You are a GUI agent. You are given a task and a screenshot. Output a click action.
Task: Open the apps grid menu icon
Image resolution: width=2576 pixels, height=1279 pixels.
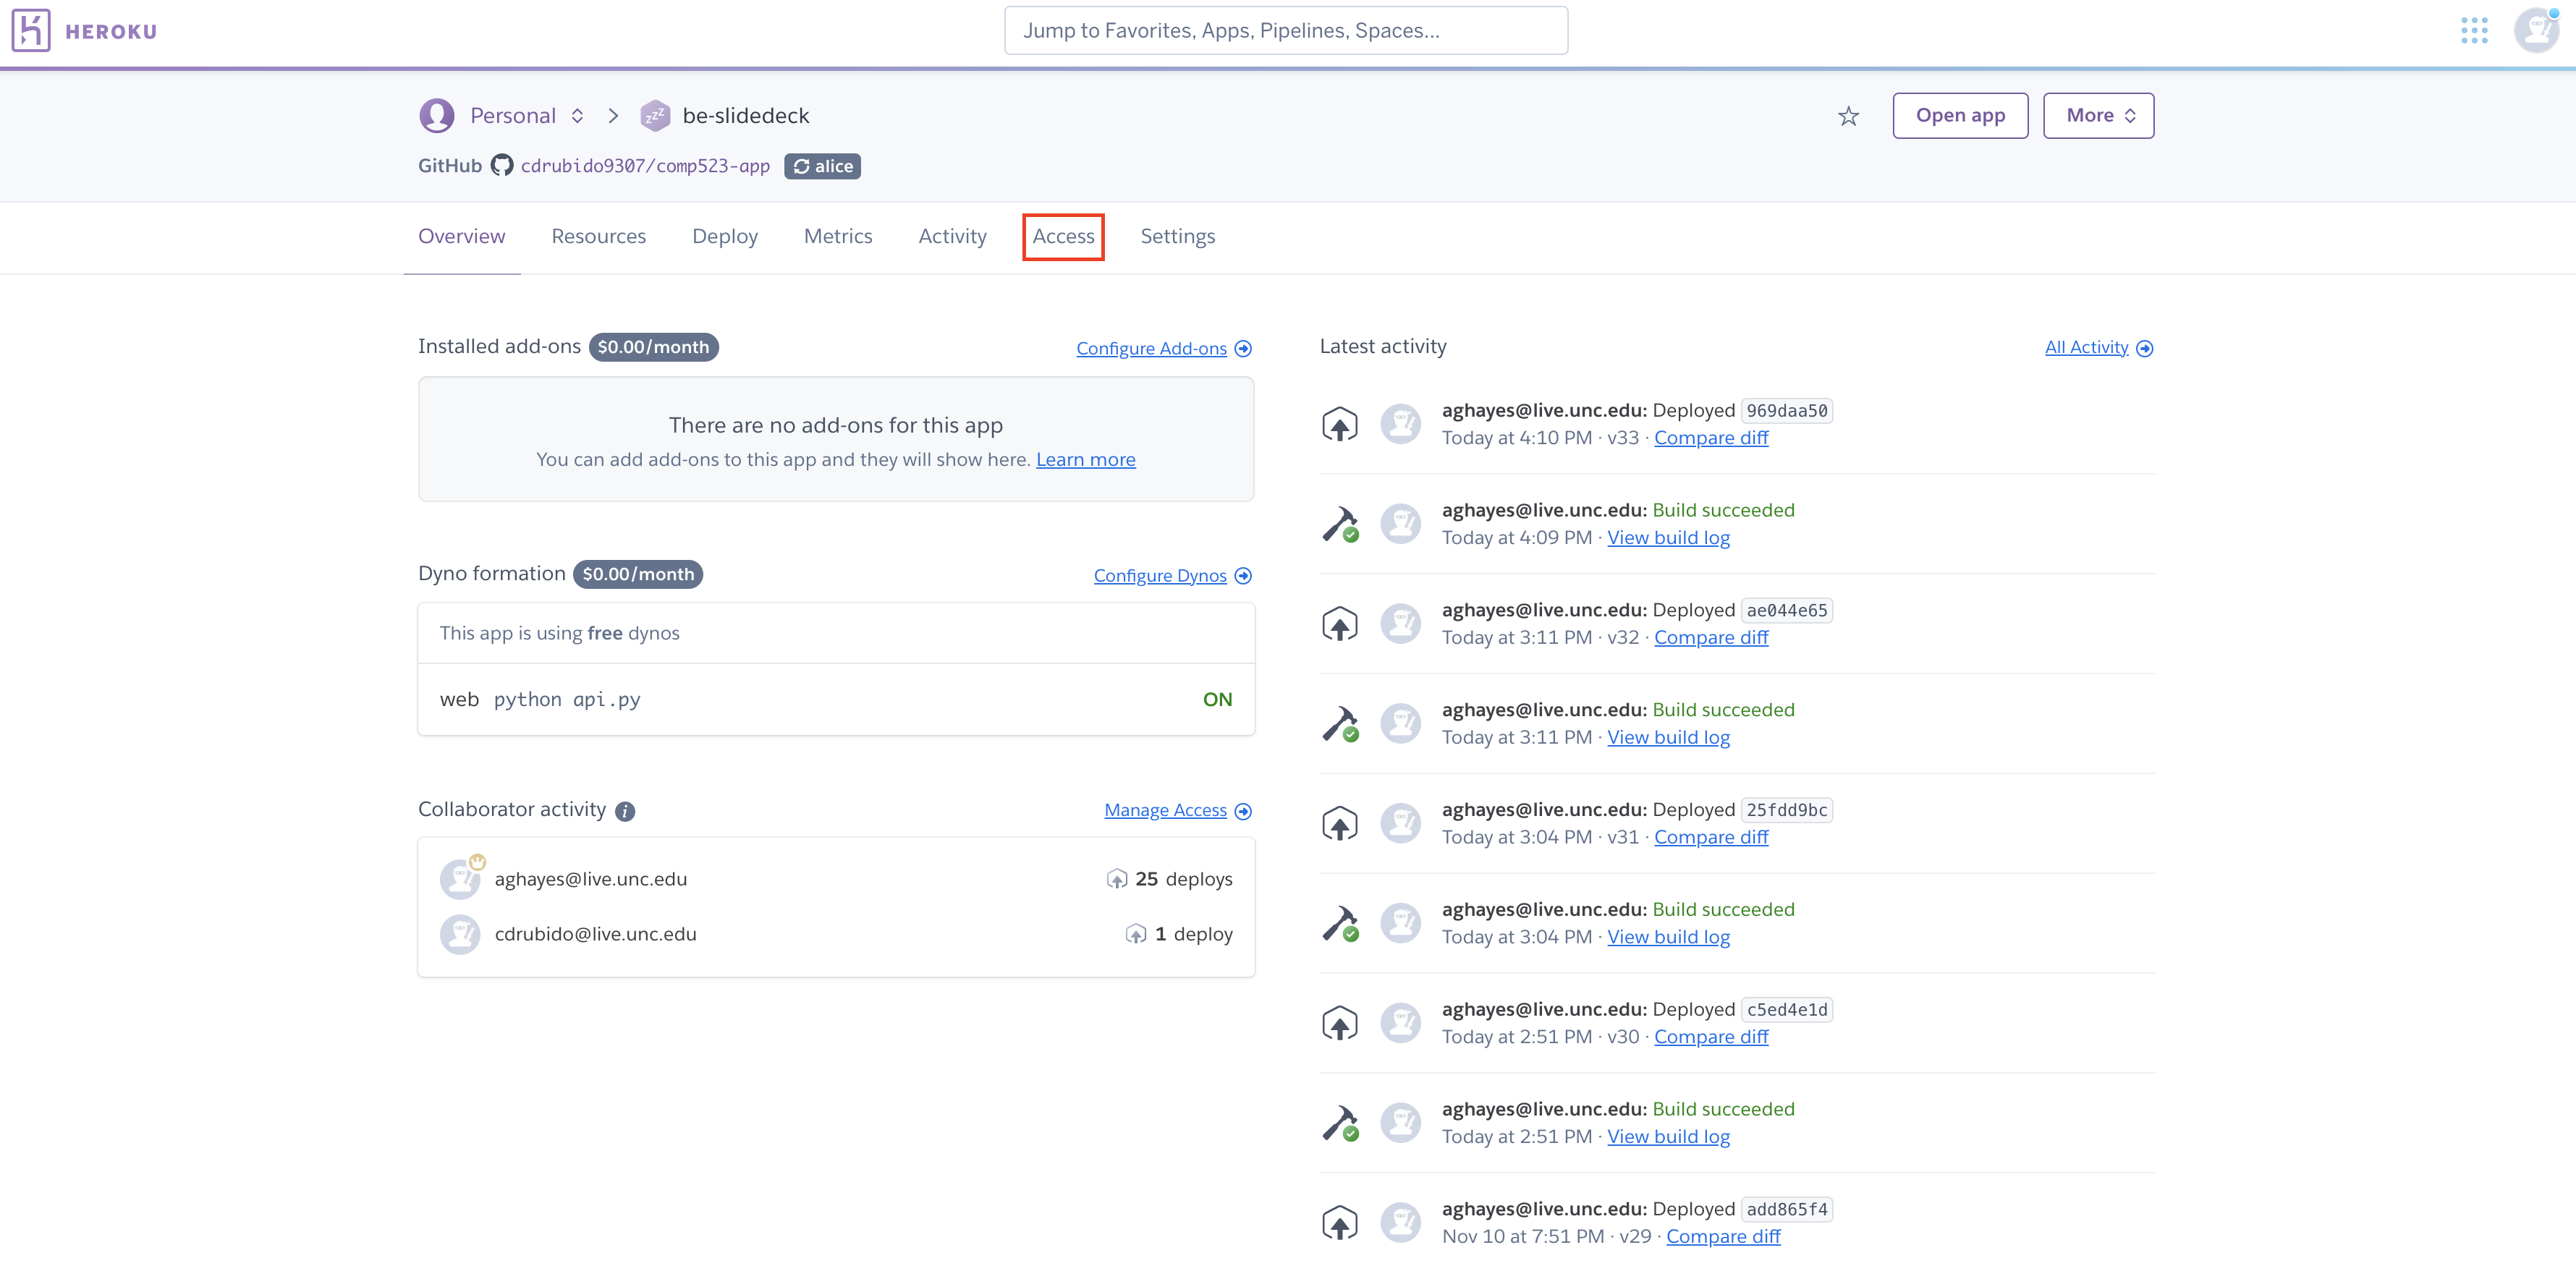[2474, 30]
